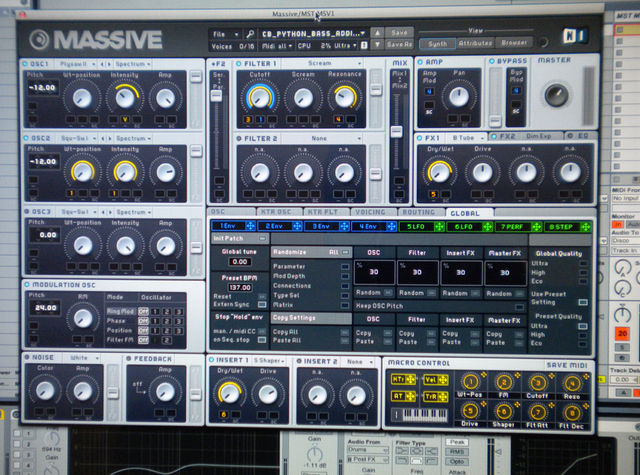Click the 3Env modulation cross handle
Screen dimensions: 640x475
[344, 226]
